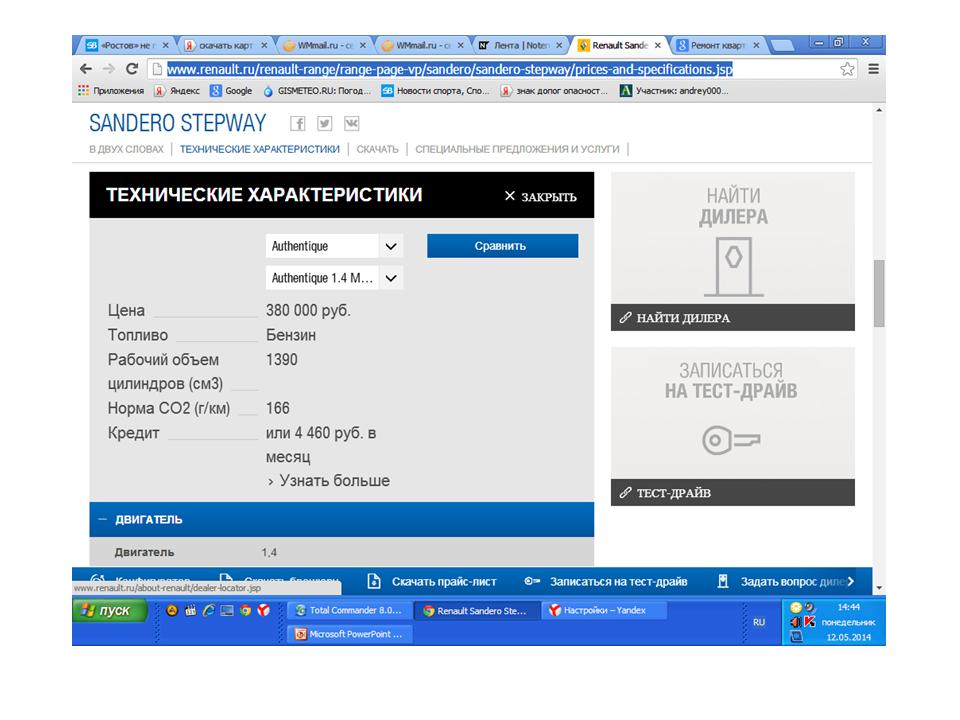Click the Тест-драйв dark bar link

733,492
